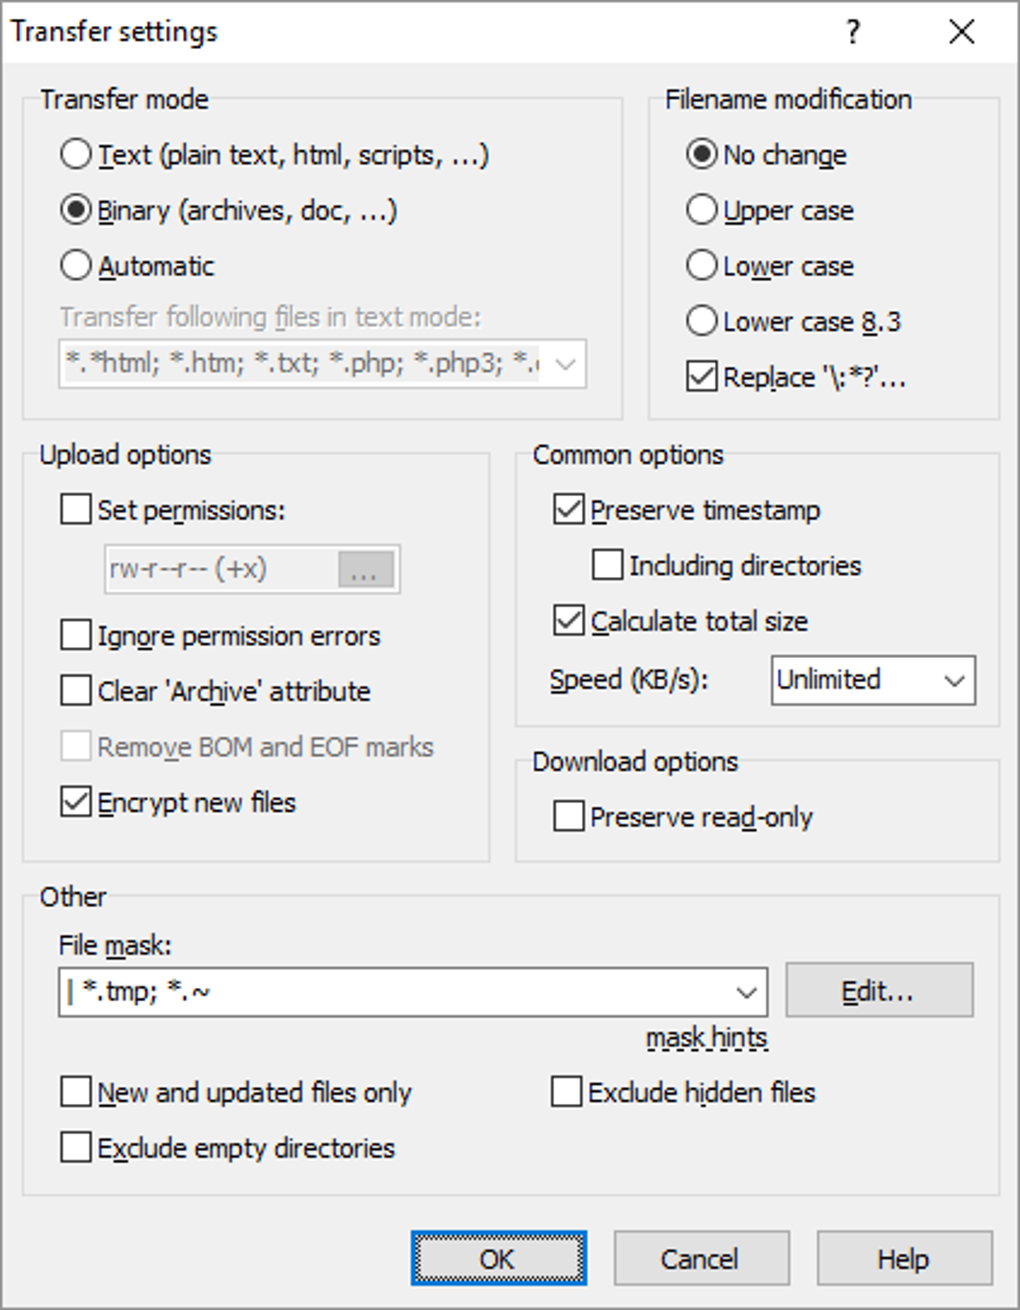Close the Transfer settings dialog
This screenshot has width=1020, height=1310.
[961, 33]
